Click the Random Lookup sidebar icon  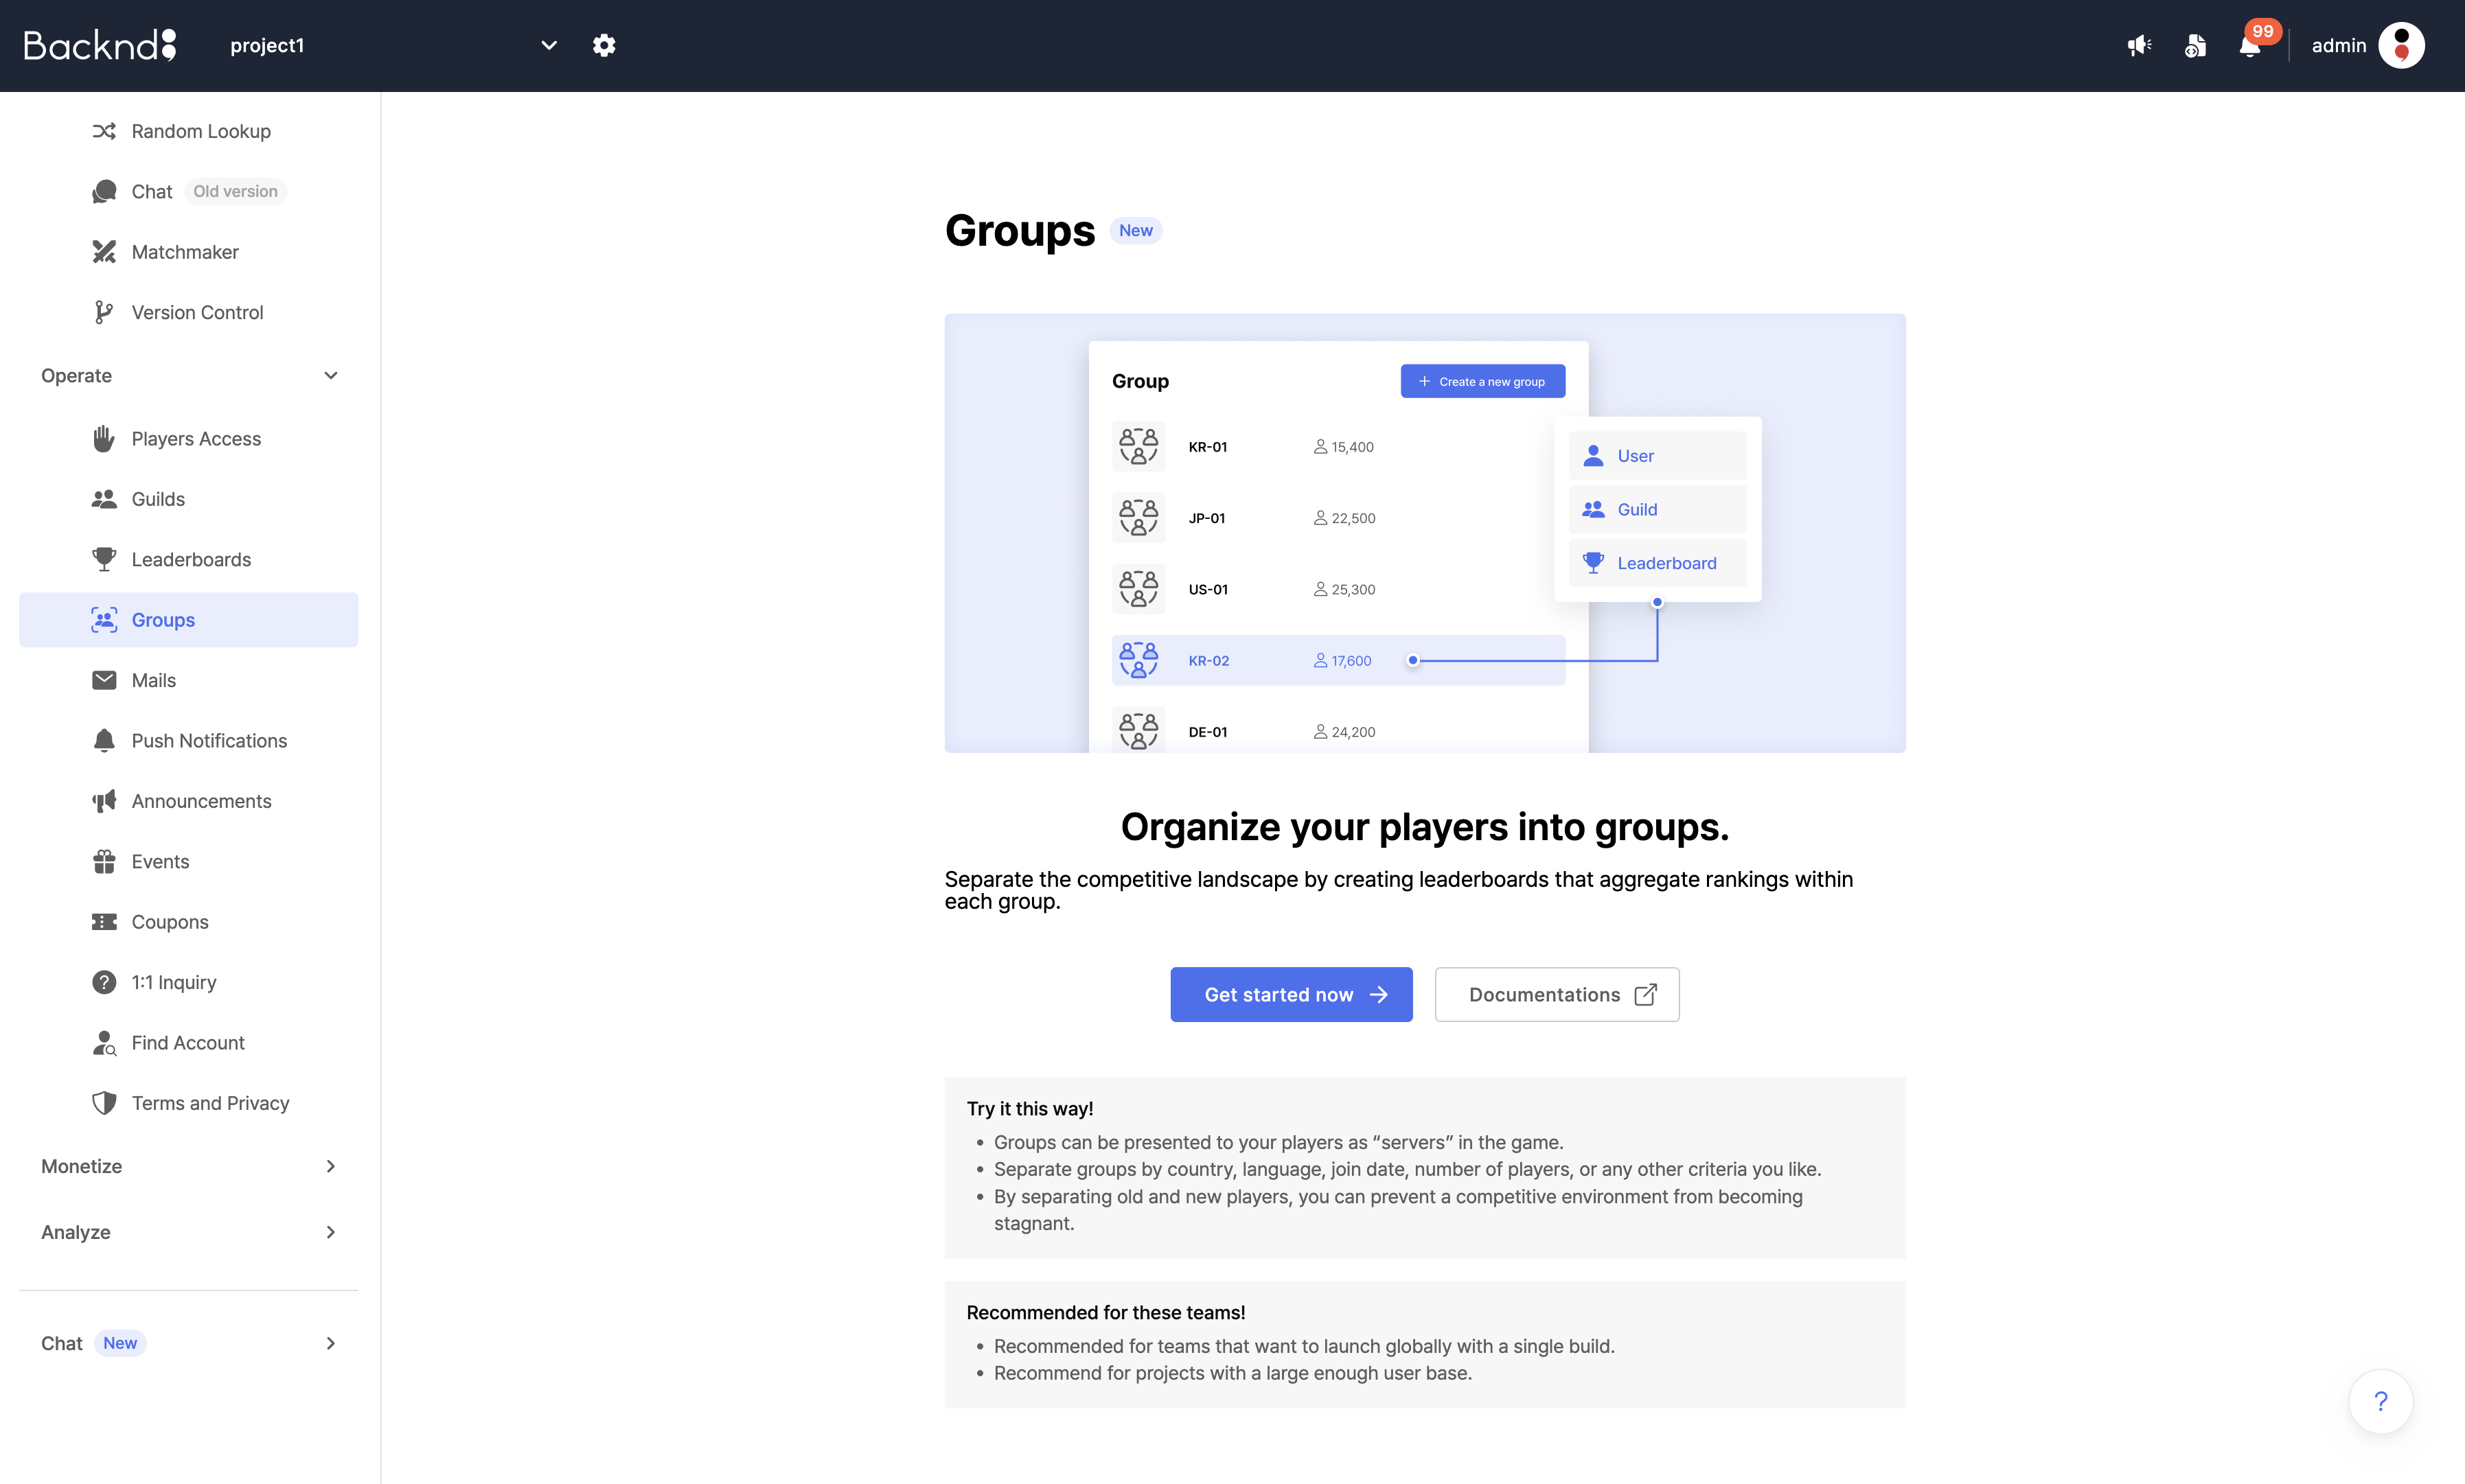click(x=104, y=130)
